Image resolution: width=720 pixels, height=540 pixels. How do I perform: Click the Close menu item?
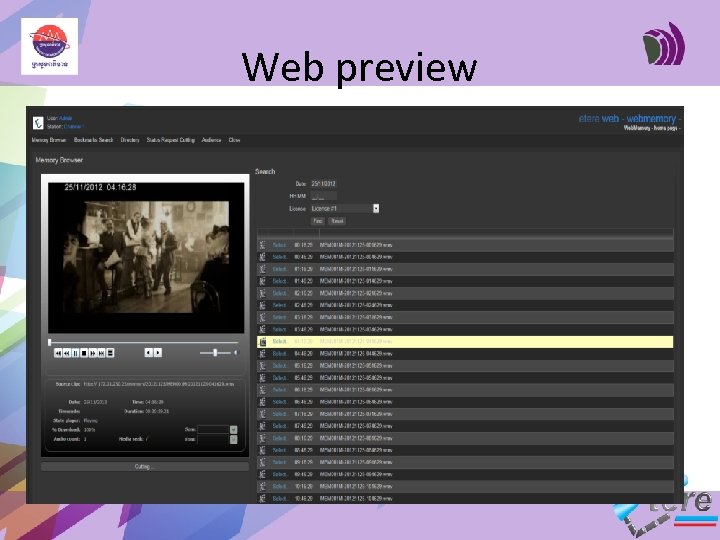234,140
